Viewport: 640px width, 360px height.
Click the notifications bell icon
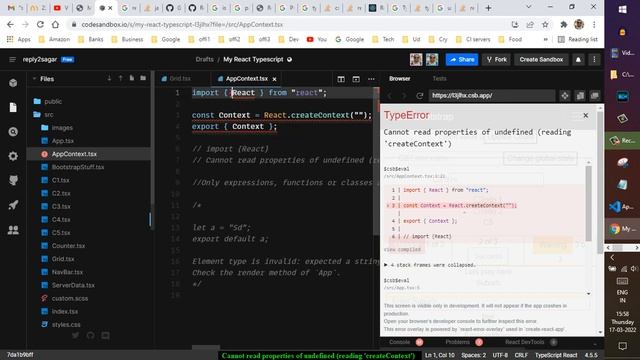pyautogui.click(x=578, y=60)
